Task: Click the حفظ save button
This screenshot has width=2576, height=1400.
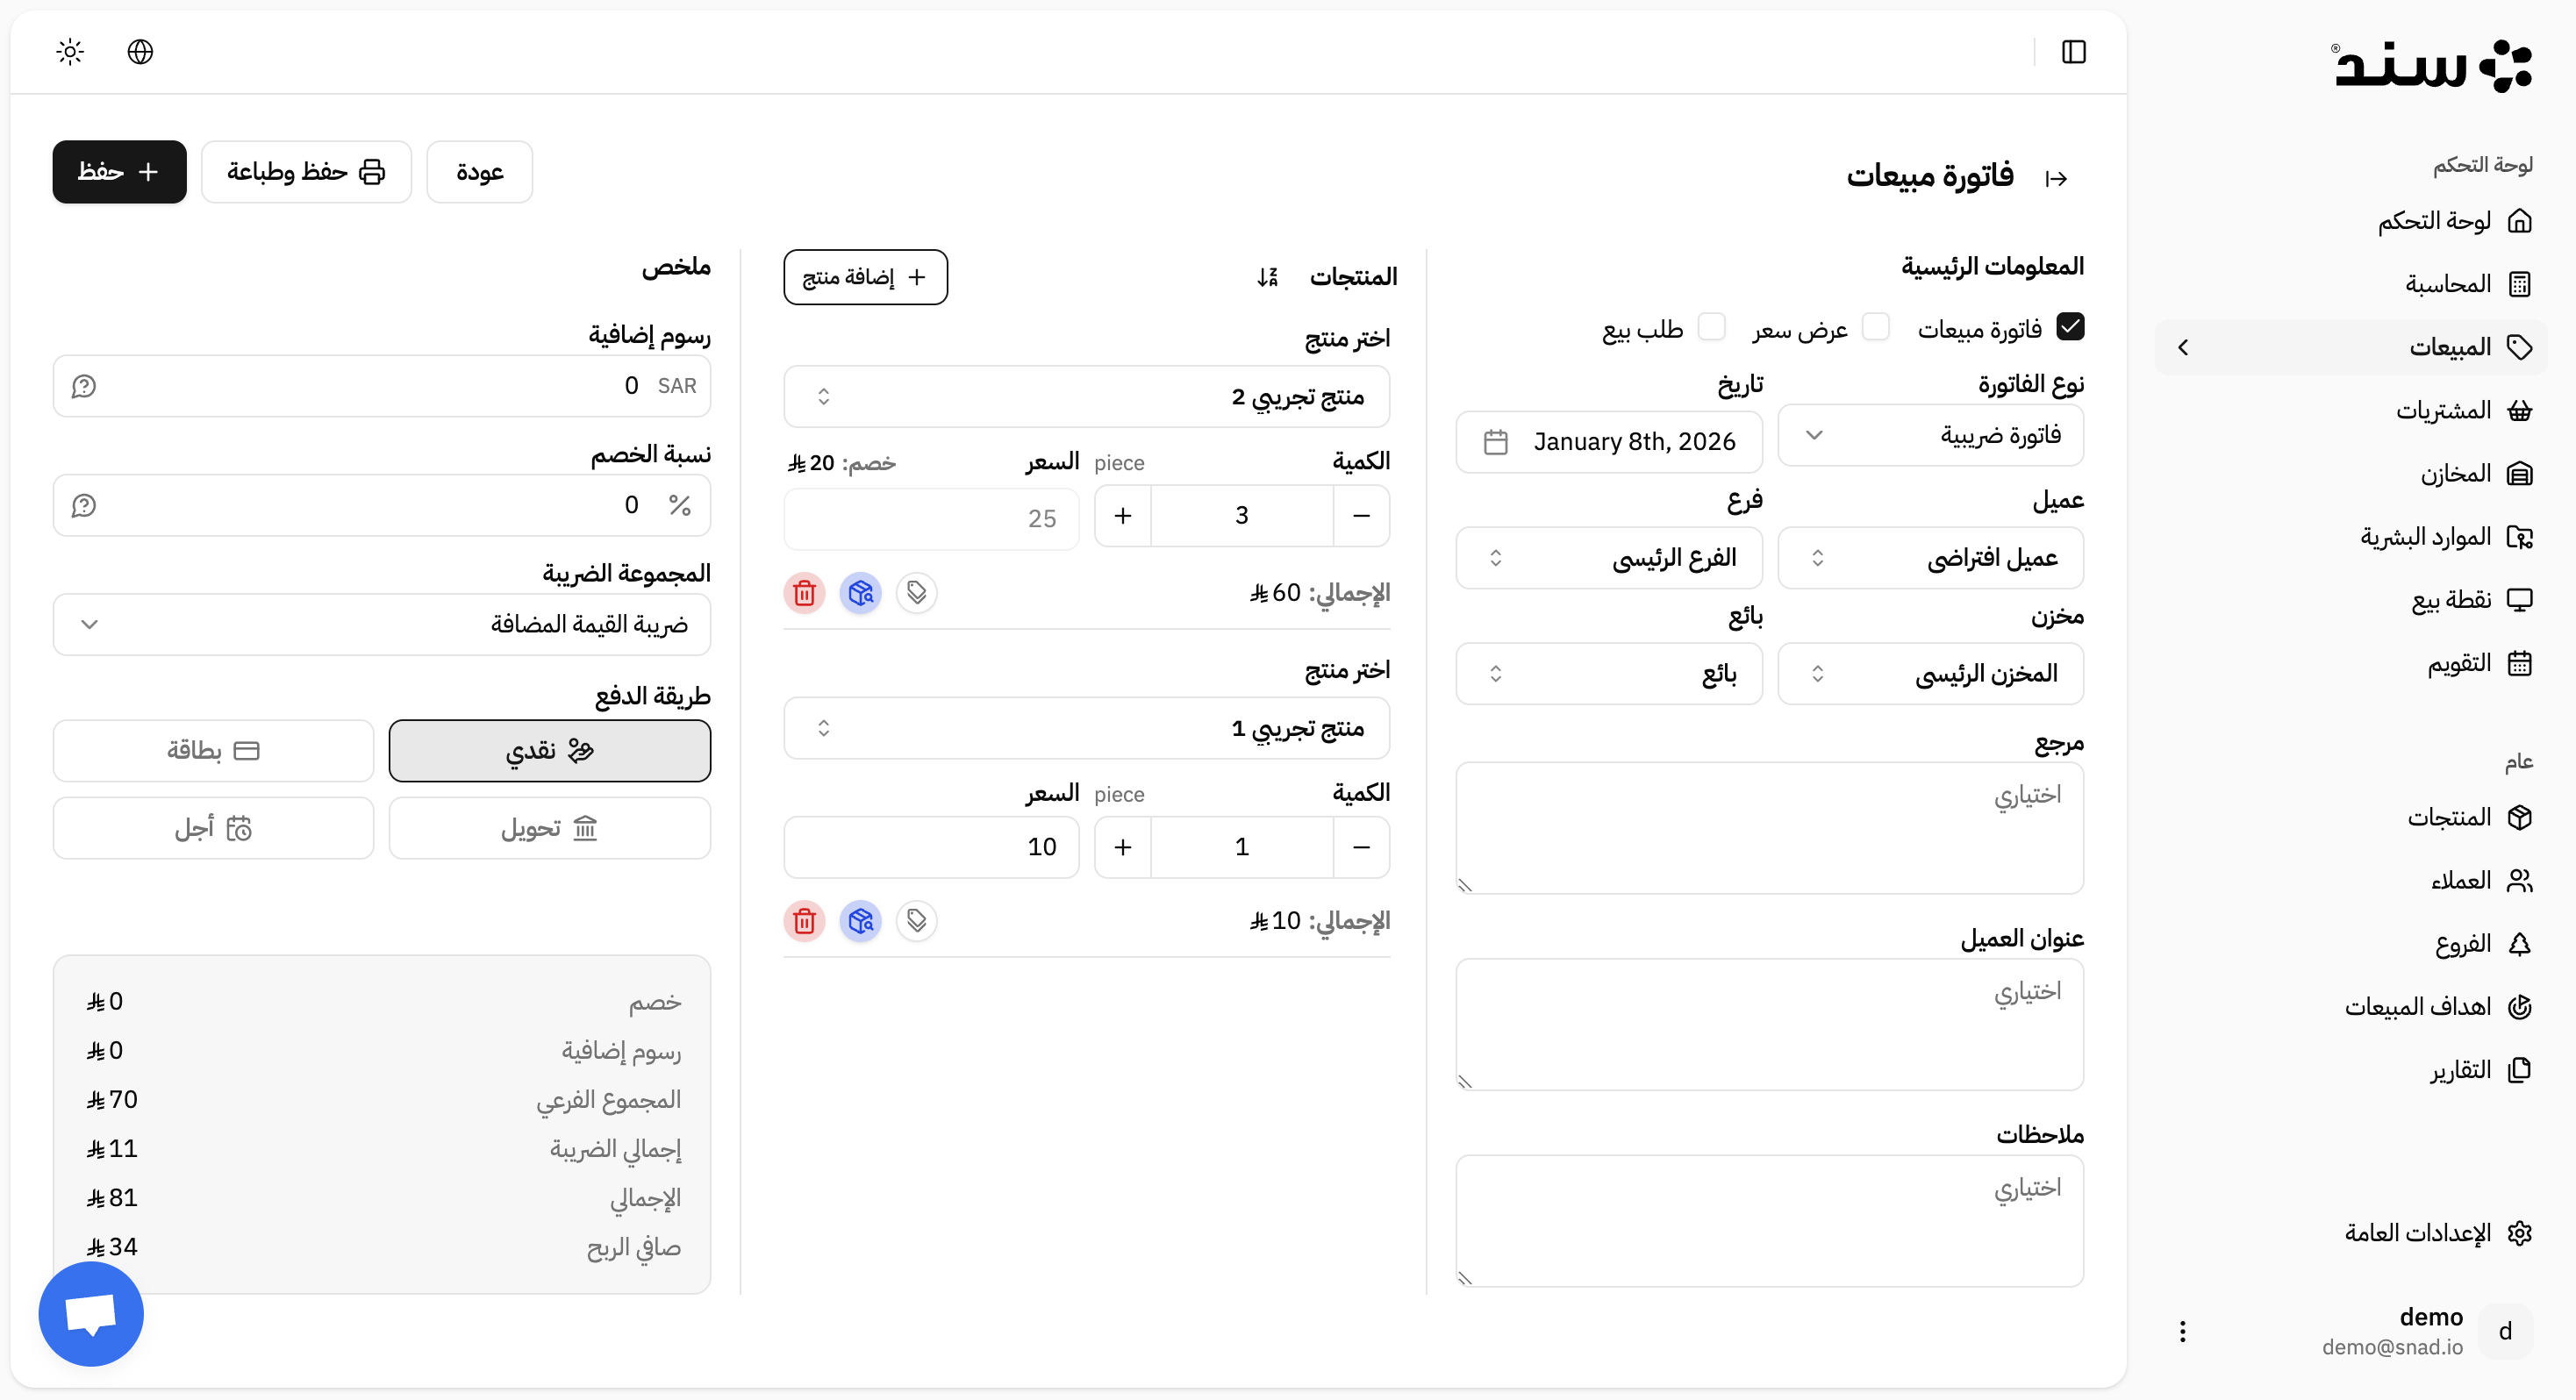Action: tap(119, 171)
